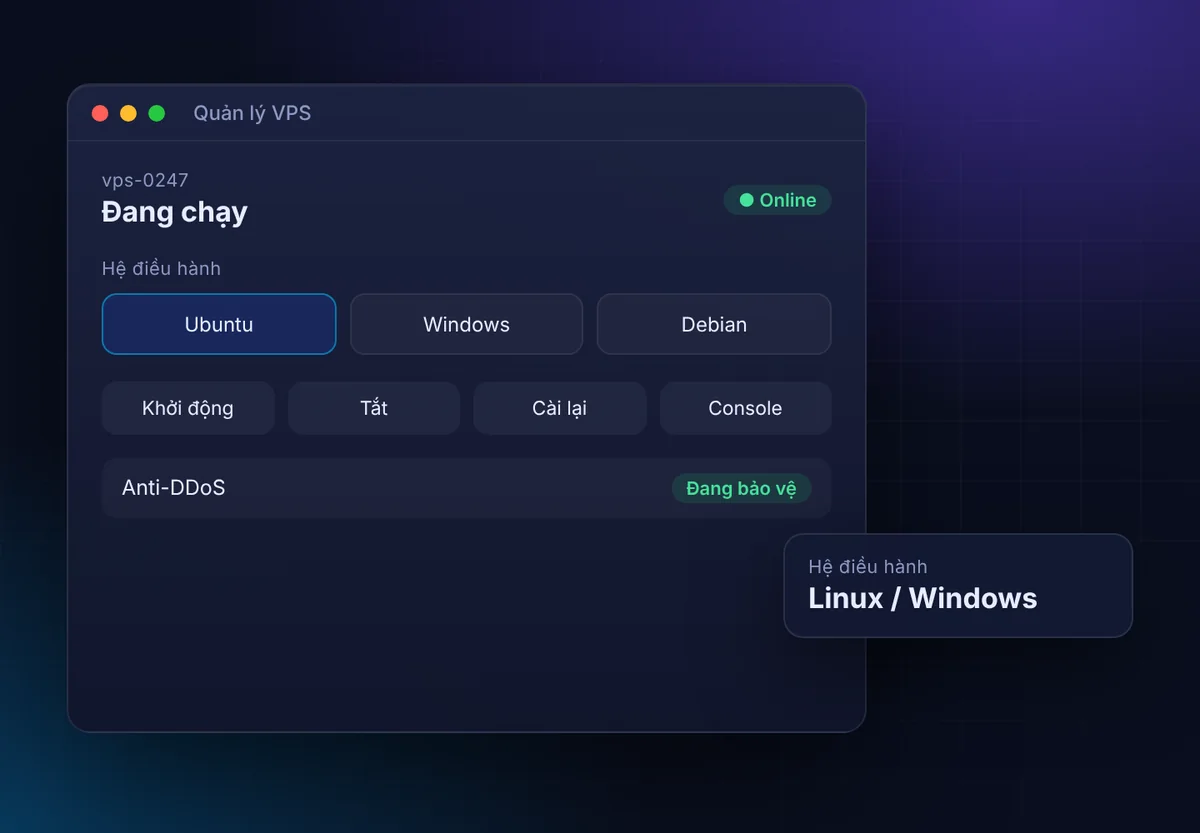Select Ubuntu as the operating system
This screenshot has width=1200, height=833.
pyautogui.click(x=219, y=324)
